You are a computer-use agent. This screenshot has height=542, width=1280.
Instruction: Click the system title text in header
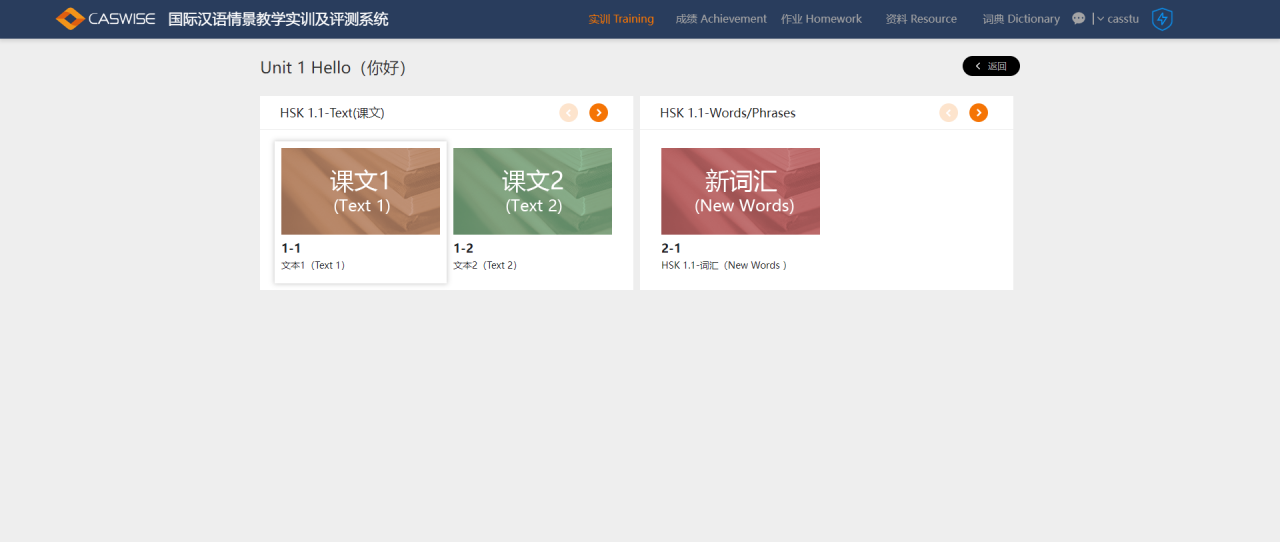pyautogui.click(x=278, y=19)
